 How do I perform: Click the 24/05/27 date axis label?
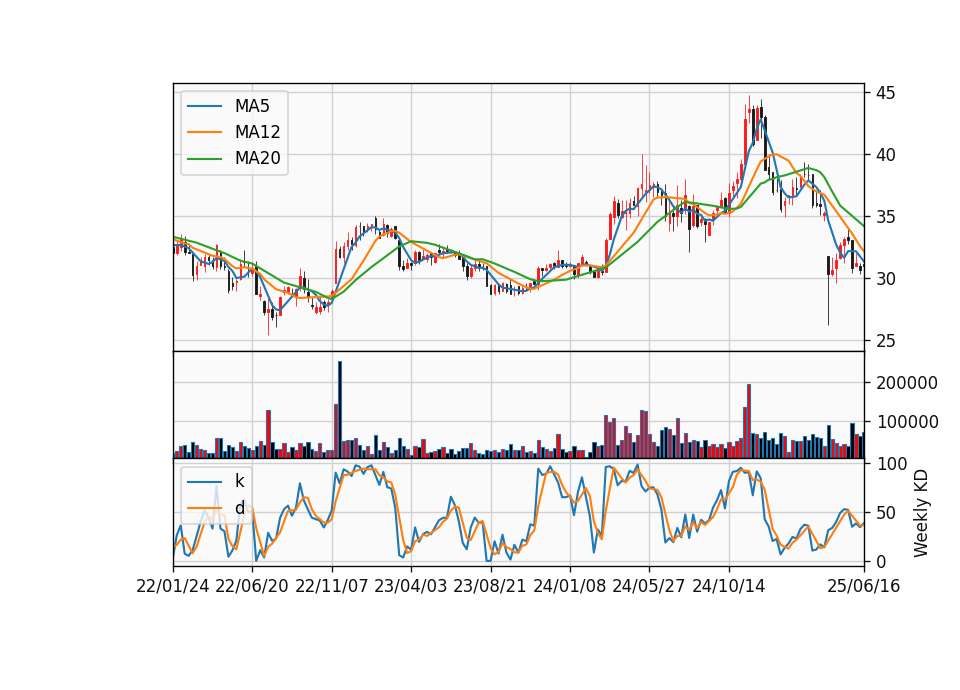649,587
